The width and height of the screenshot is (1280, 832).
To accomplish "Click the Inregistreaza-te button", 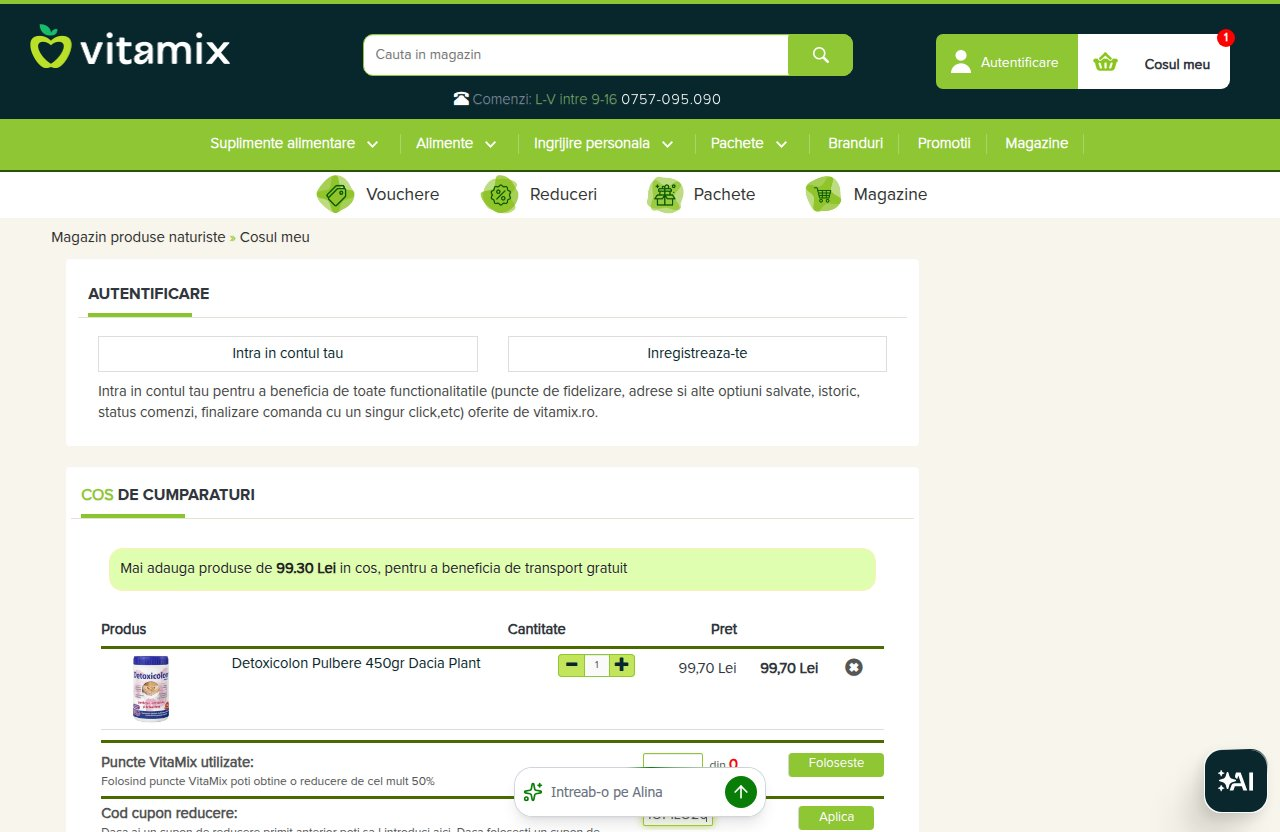I will pyautogui.click(x=697, y=354).
